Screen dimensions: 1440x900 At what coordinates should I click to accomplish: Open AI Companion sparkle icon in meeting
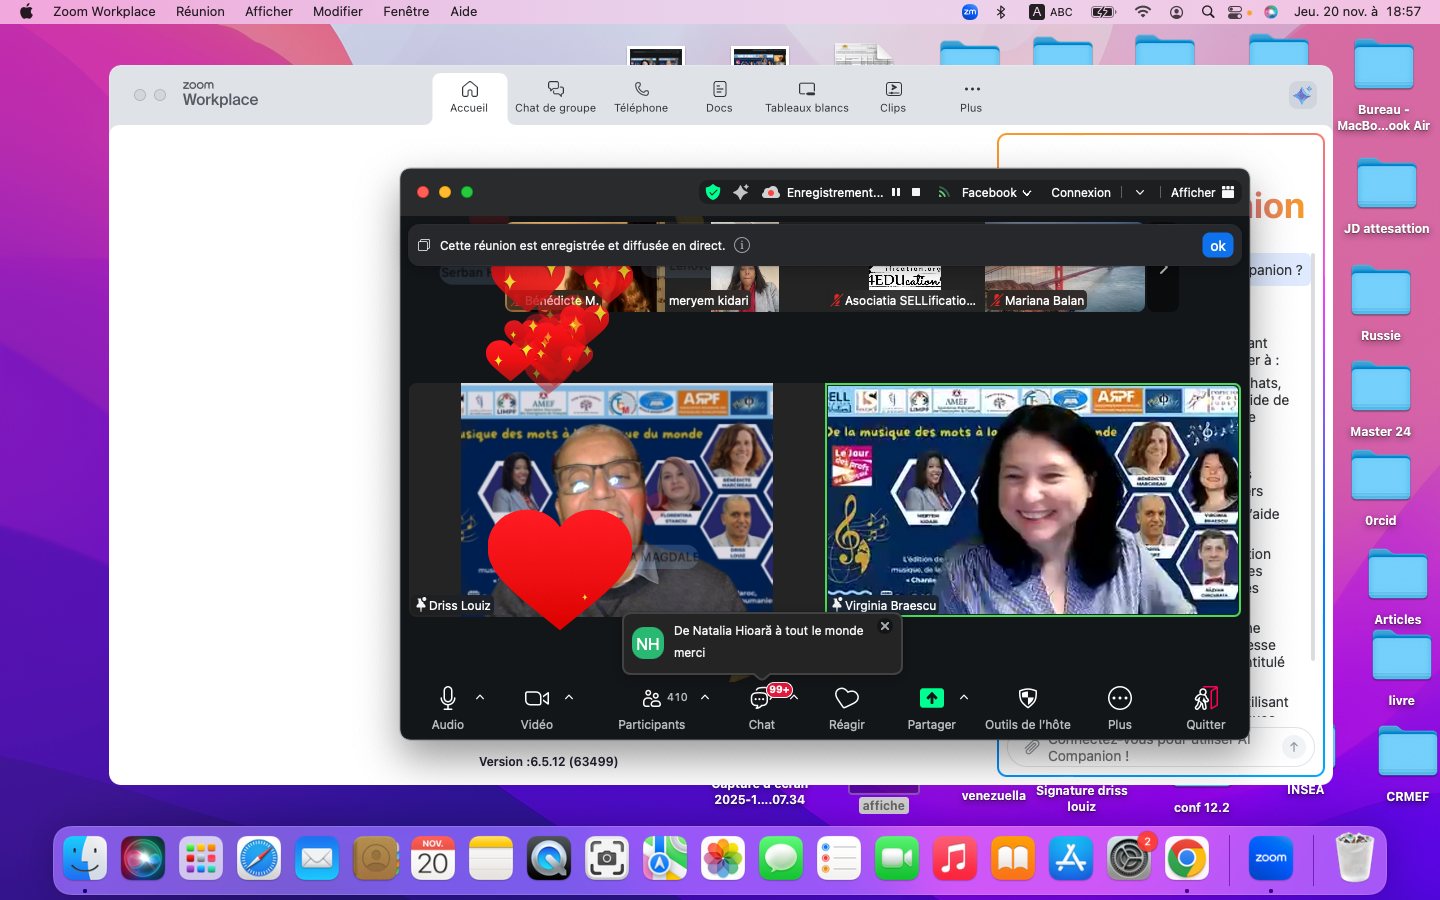click(741, 193)
